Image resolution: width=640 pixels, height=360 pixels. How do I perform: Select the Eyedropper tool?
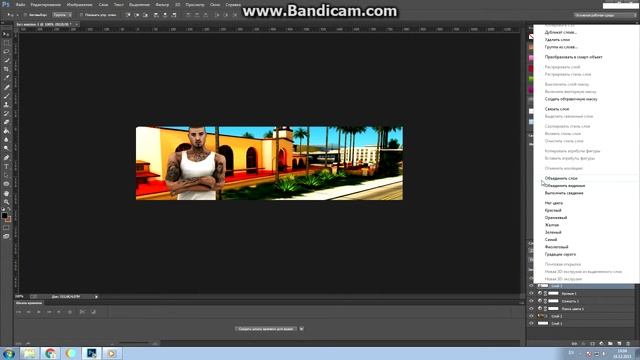tap(6, 78)
